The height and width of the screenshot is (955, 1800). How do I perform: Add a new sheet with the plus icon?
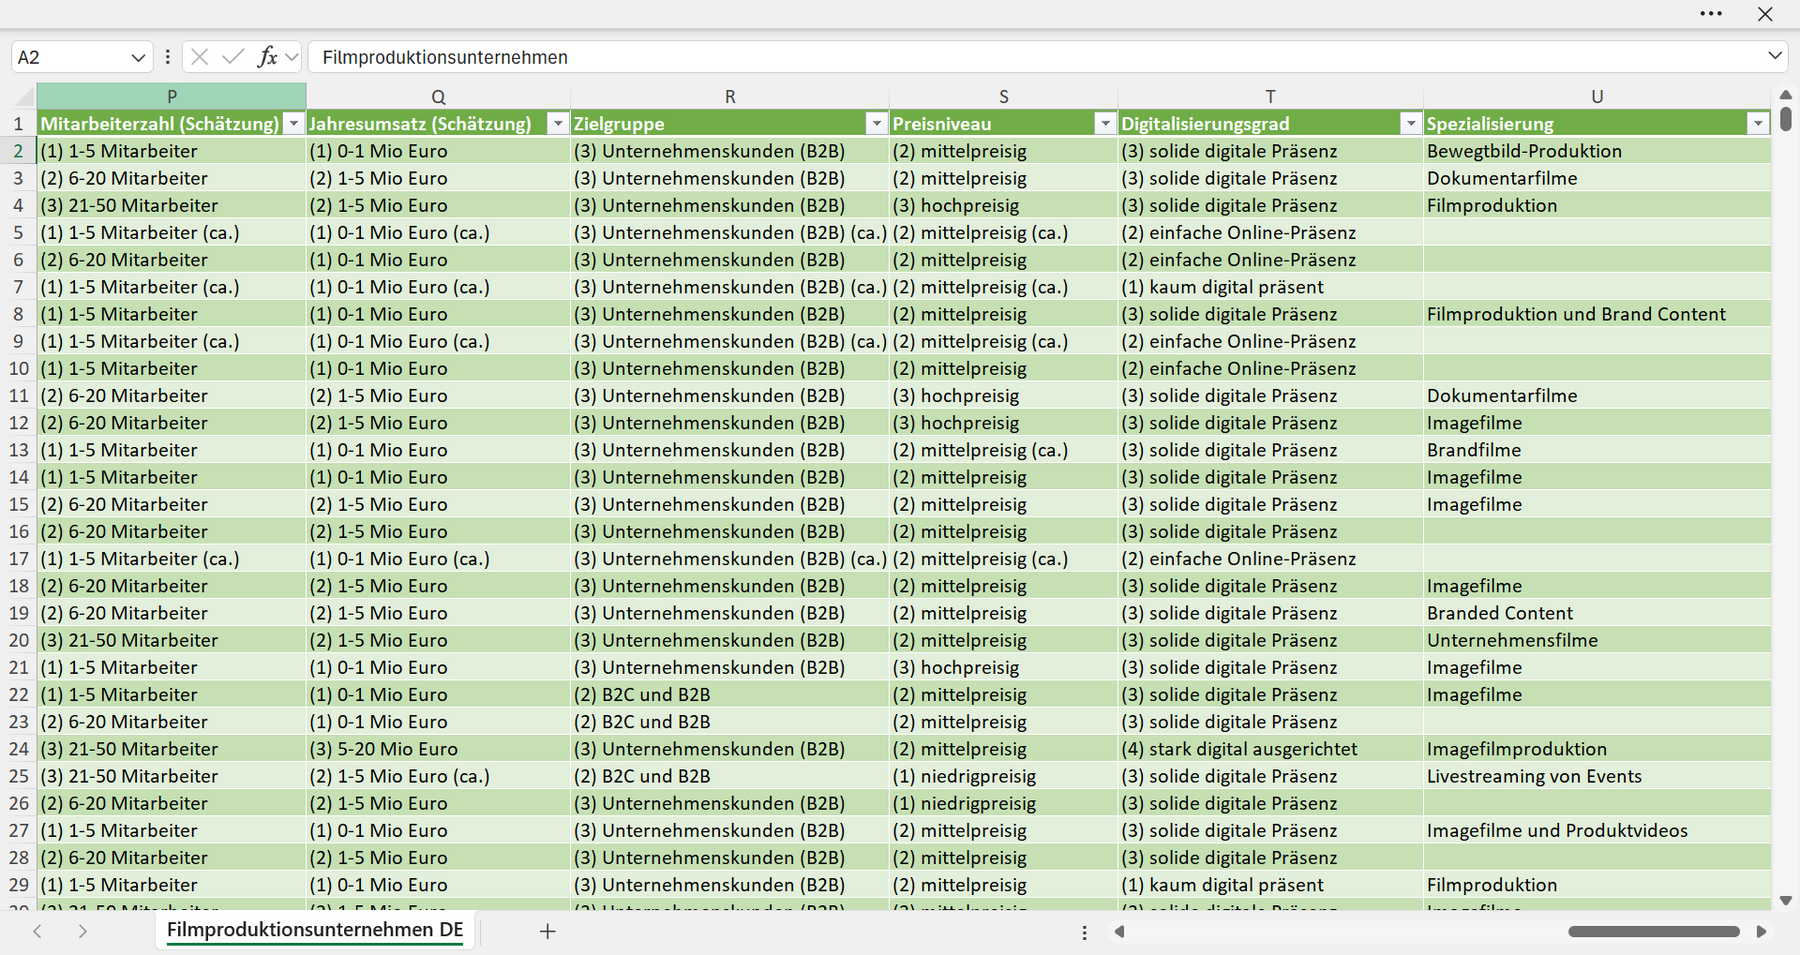click(547, 931)
